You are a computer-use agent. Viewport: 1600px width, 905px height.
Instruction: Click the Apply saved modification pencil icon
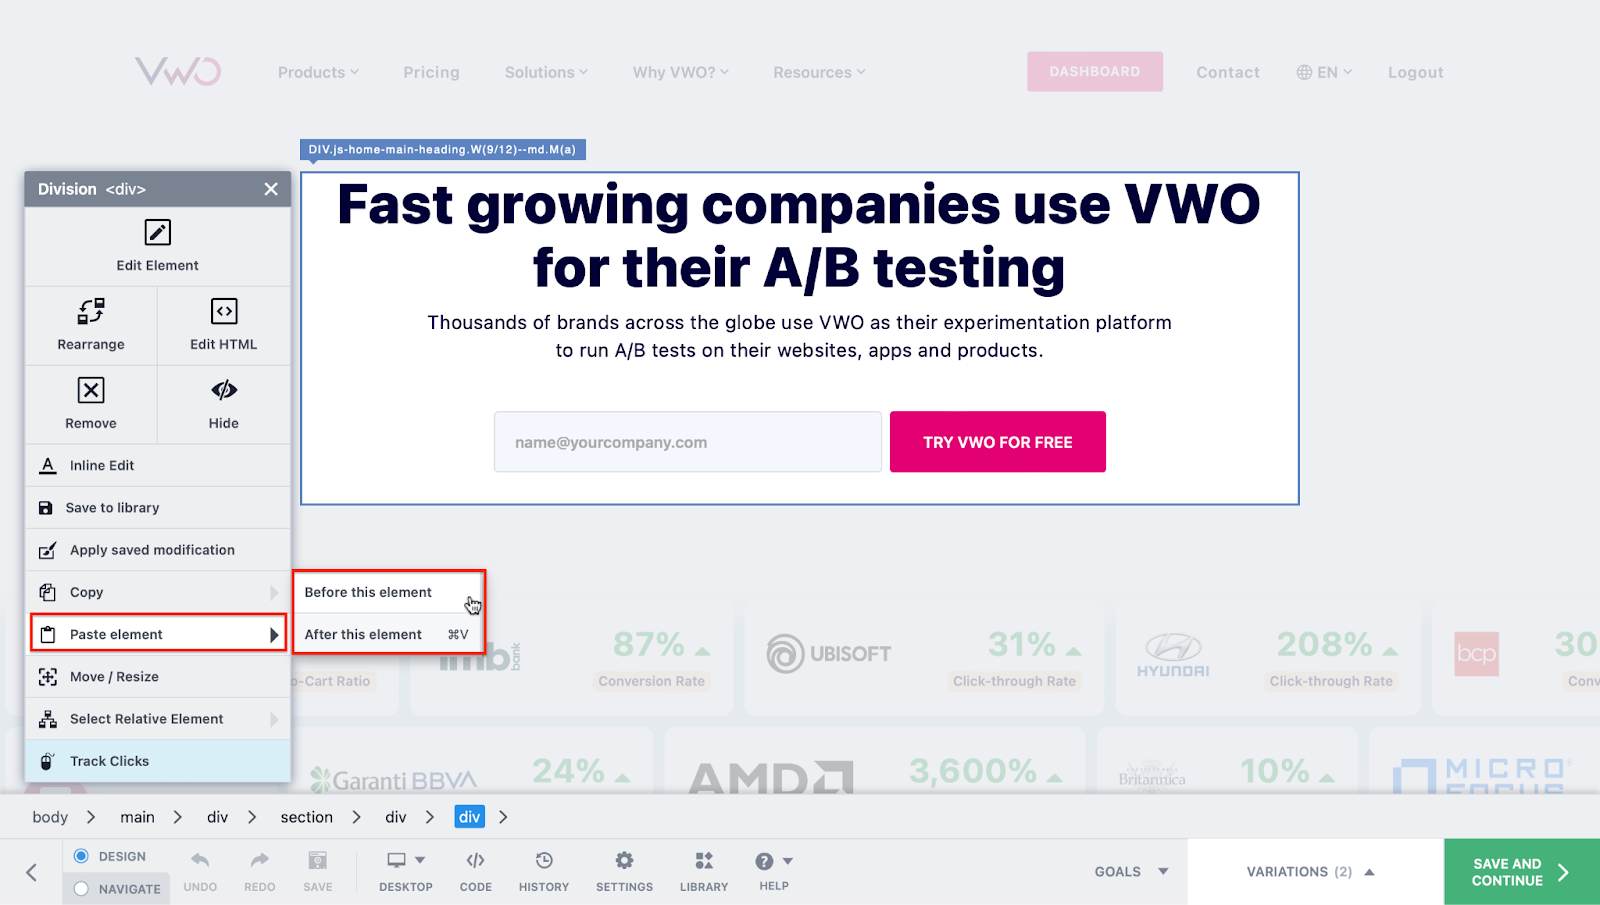pos(47,550)
